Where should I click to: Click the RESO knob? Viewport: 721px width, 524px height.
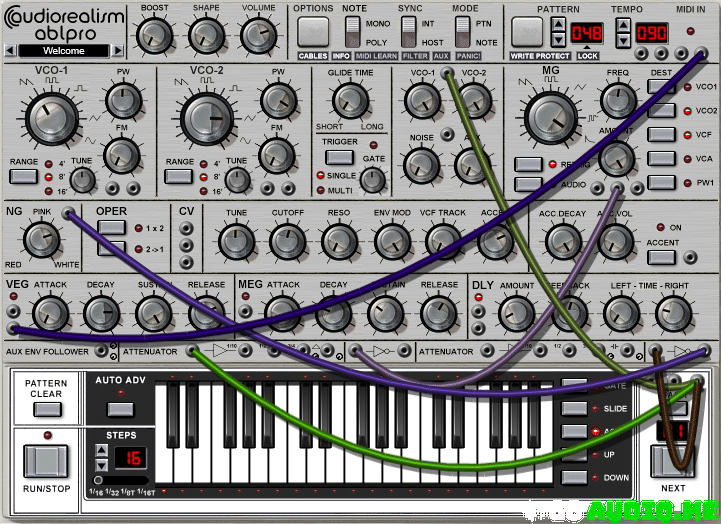[339, 242]
